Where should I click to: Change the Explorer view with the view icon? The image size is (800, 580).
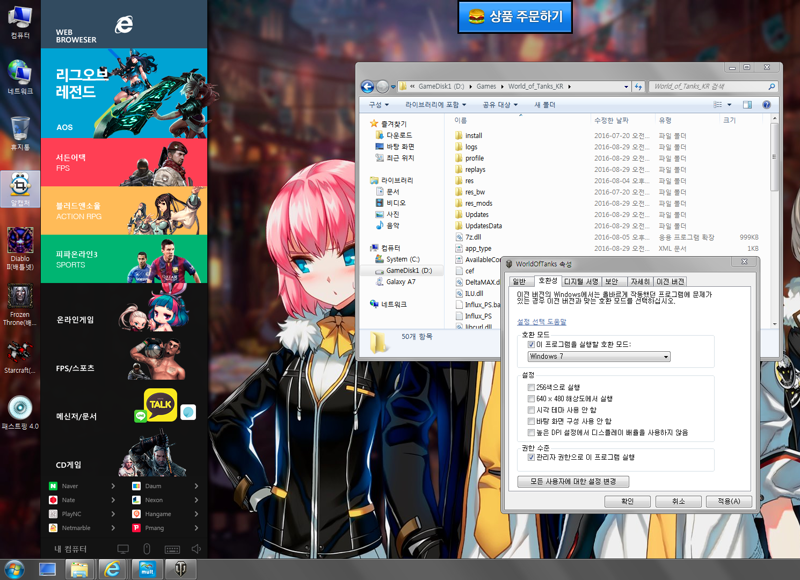click(x=718, y=105)
